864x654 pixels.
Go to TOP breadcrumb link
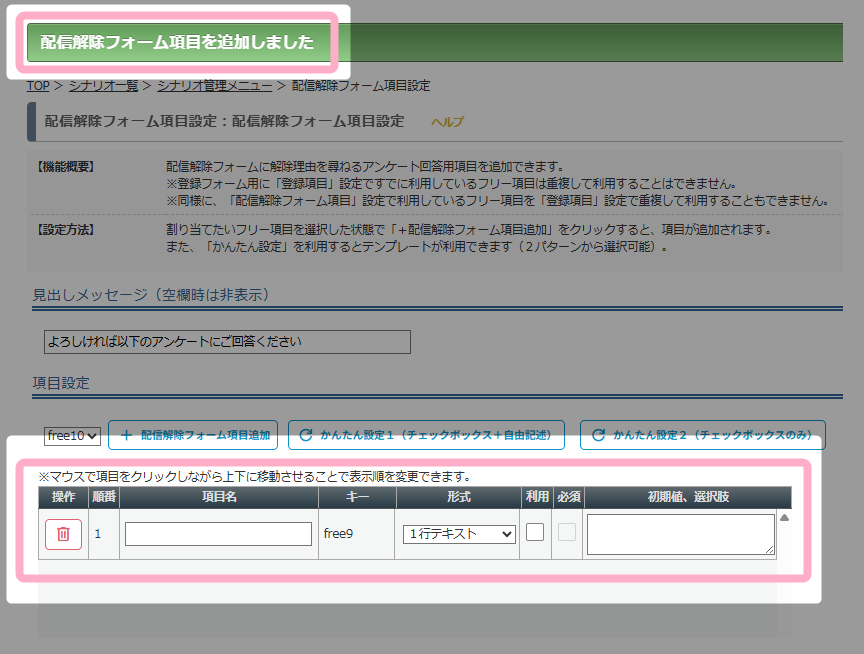(x=38, y=86)
